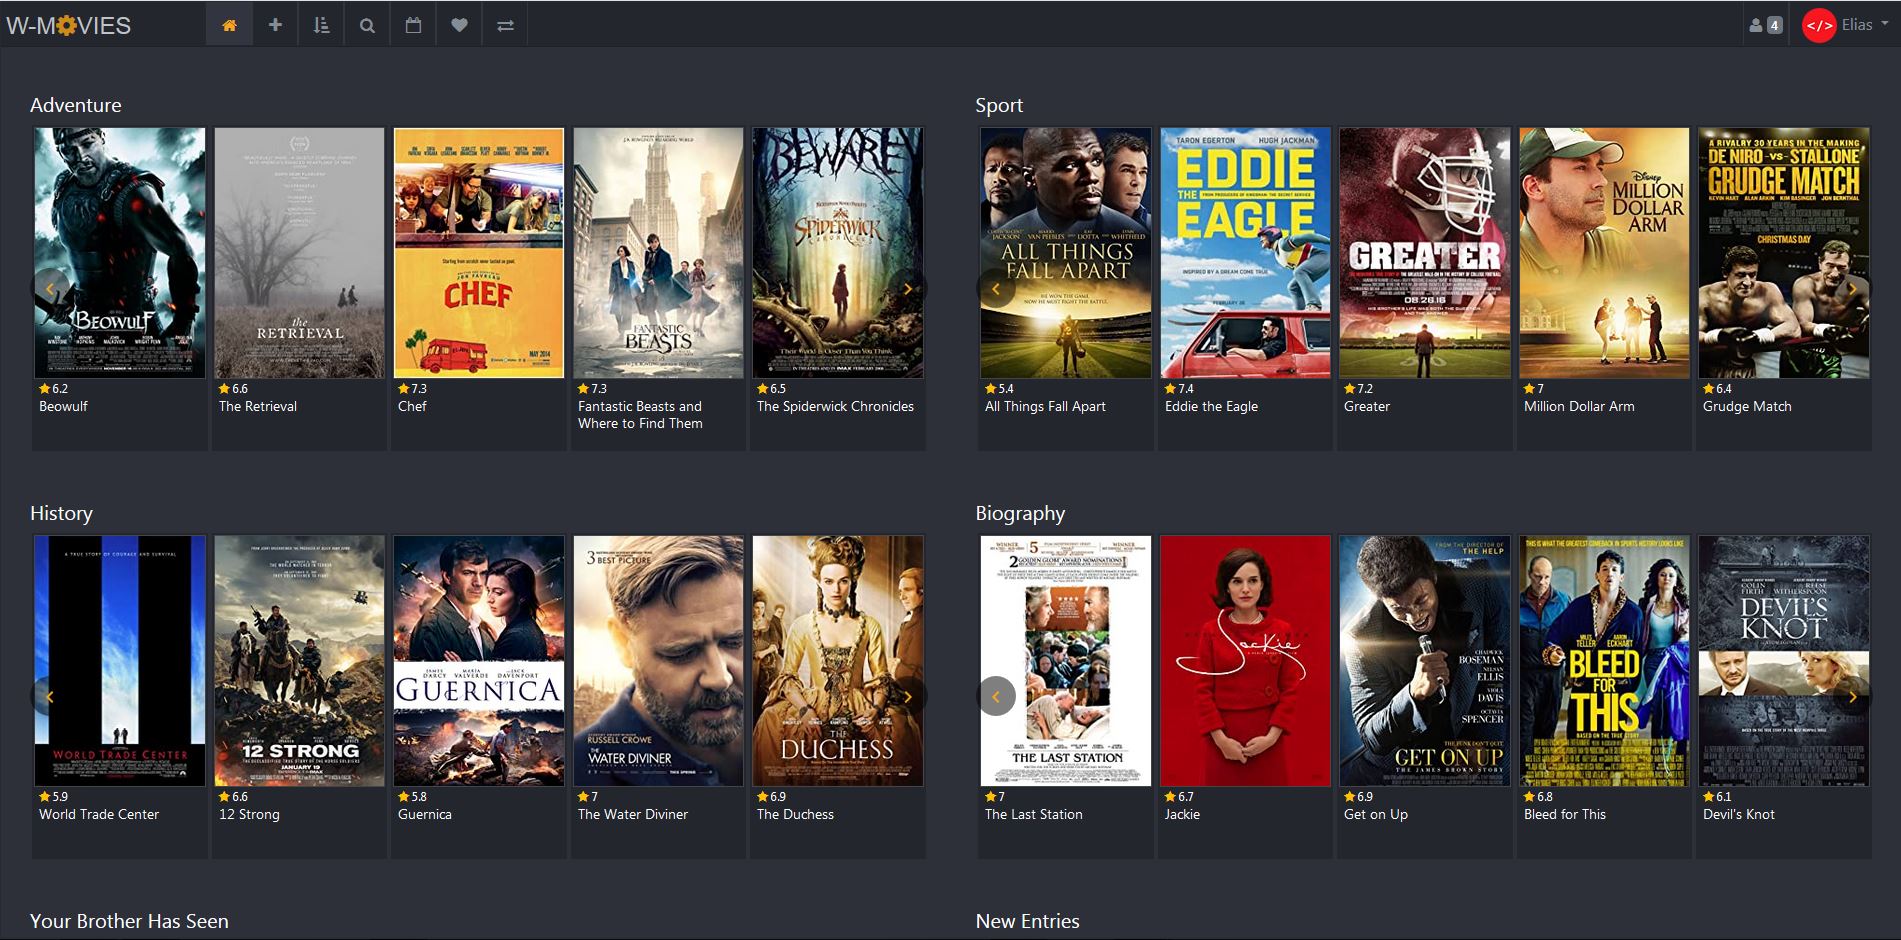Open the Chef movie poster

[x=479, y=253]
